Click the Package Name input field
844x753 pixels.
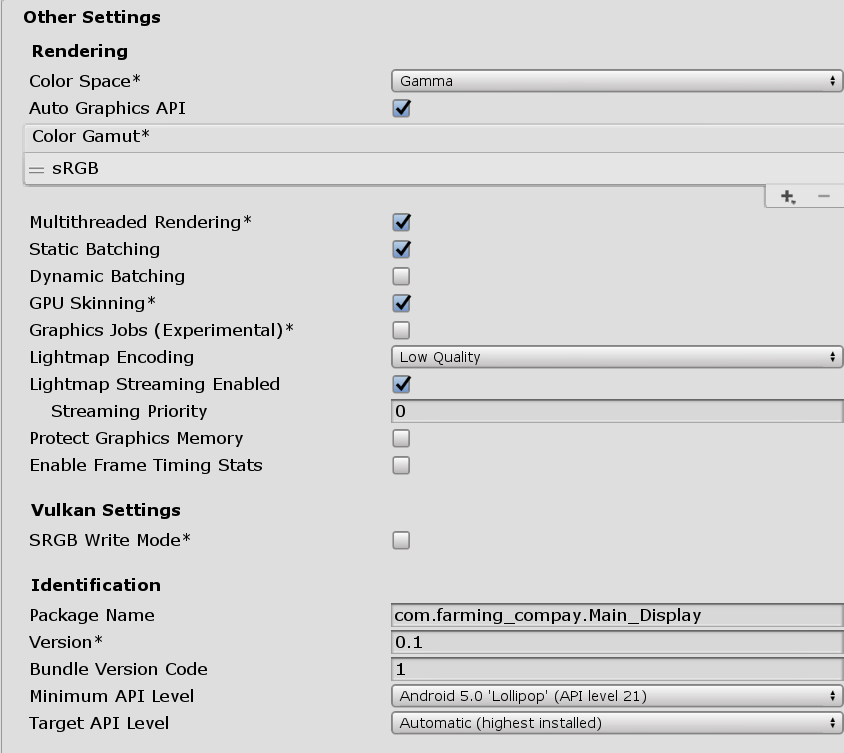(617, 615)
